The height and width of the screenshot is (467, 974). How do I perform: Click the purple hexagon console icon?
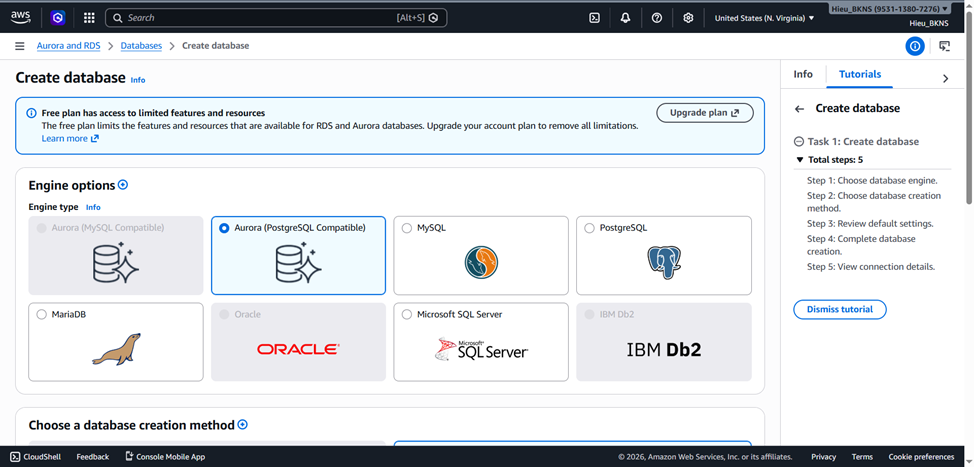[x=58, y=18]
